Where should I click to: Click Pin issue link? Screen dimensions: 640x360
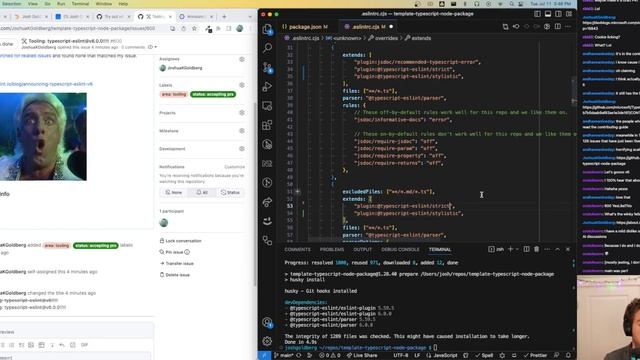click(175, 252)
